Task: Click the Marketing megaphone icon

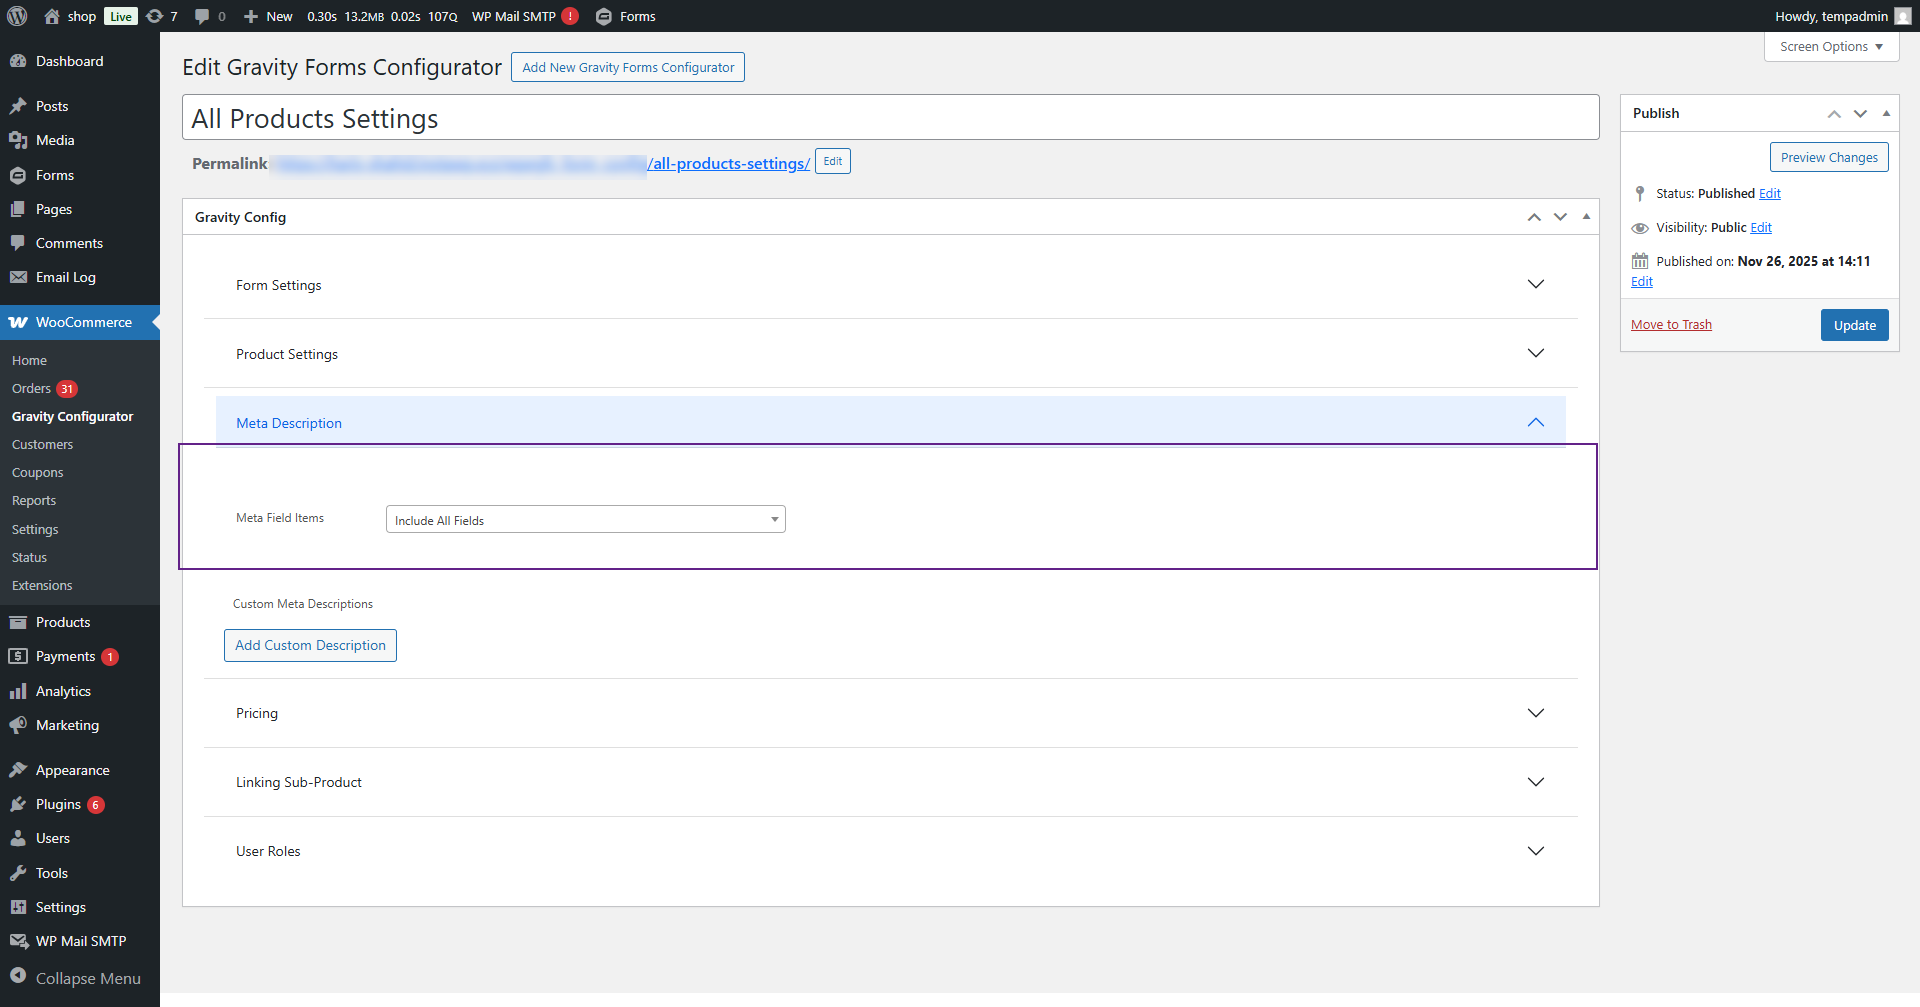Action: click(18, 725)
